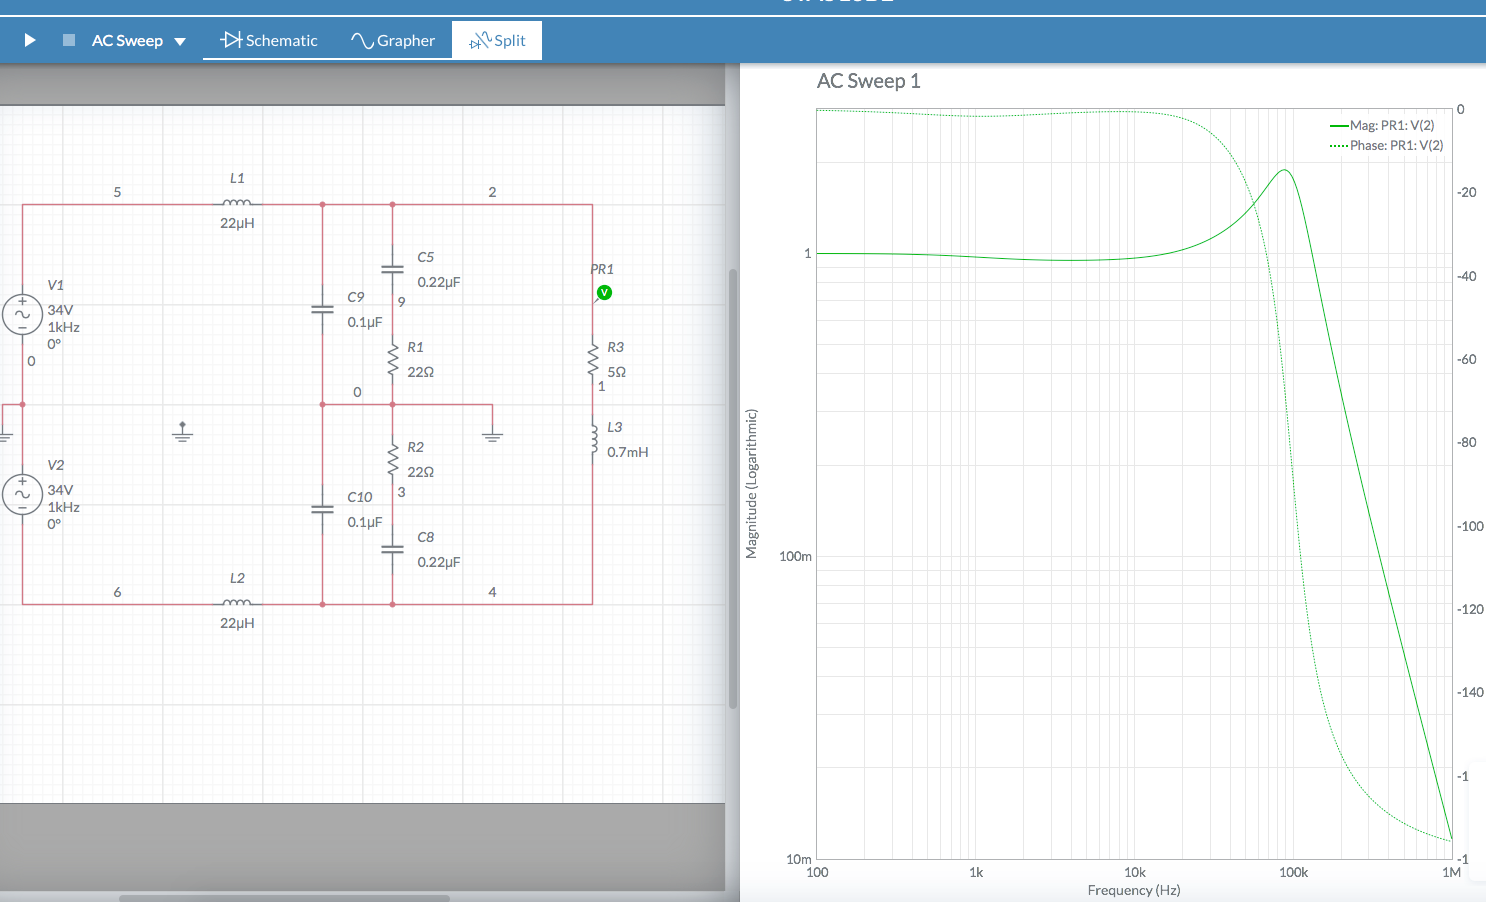
Task: Click the 1kHz value of V2
Action: (63, 507)
